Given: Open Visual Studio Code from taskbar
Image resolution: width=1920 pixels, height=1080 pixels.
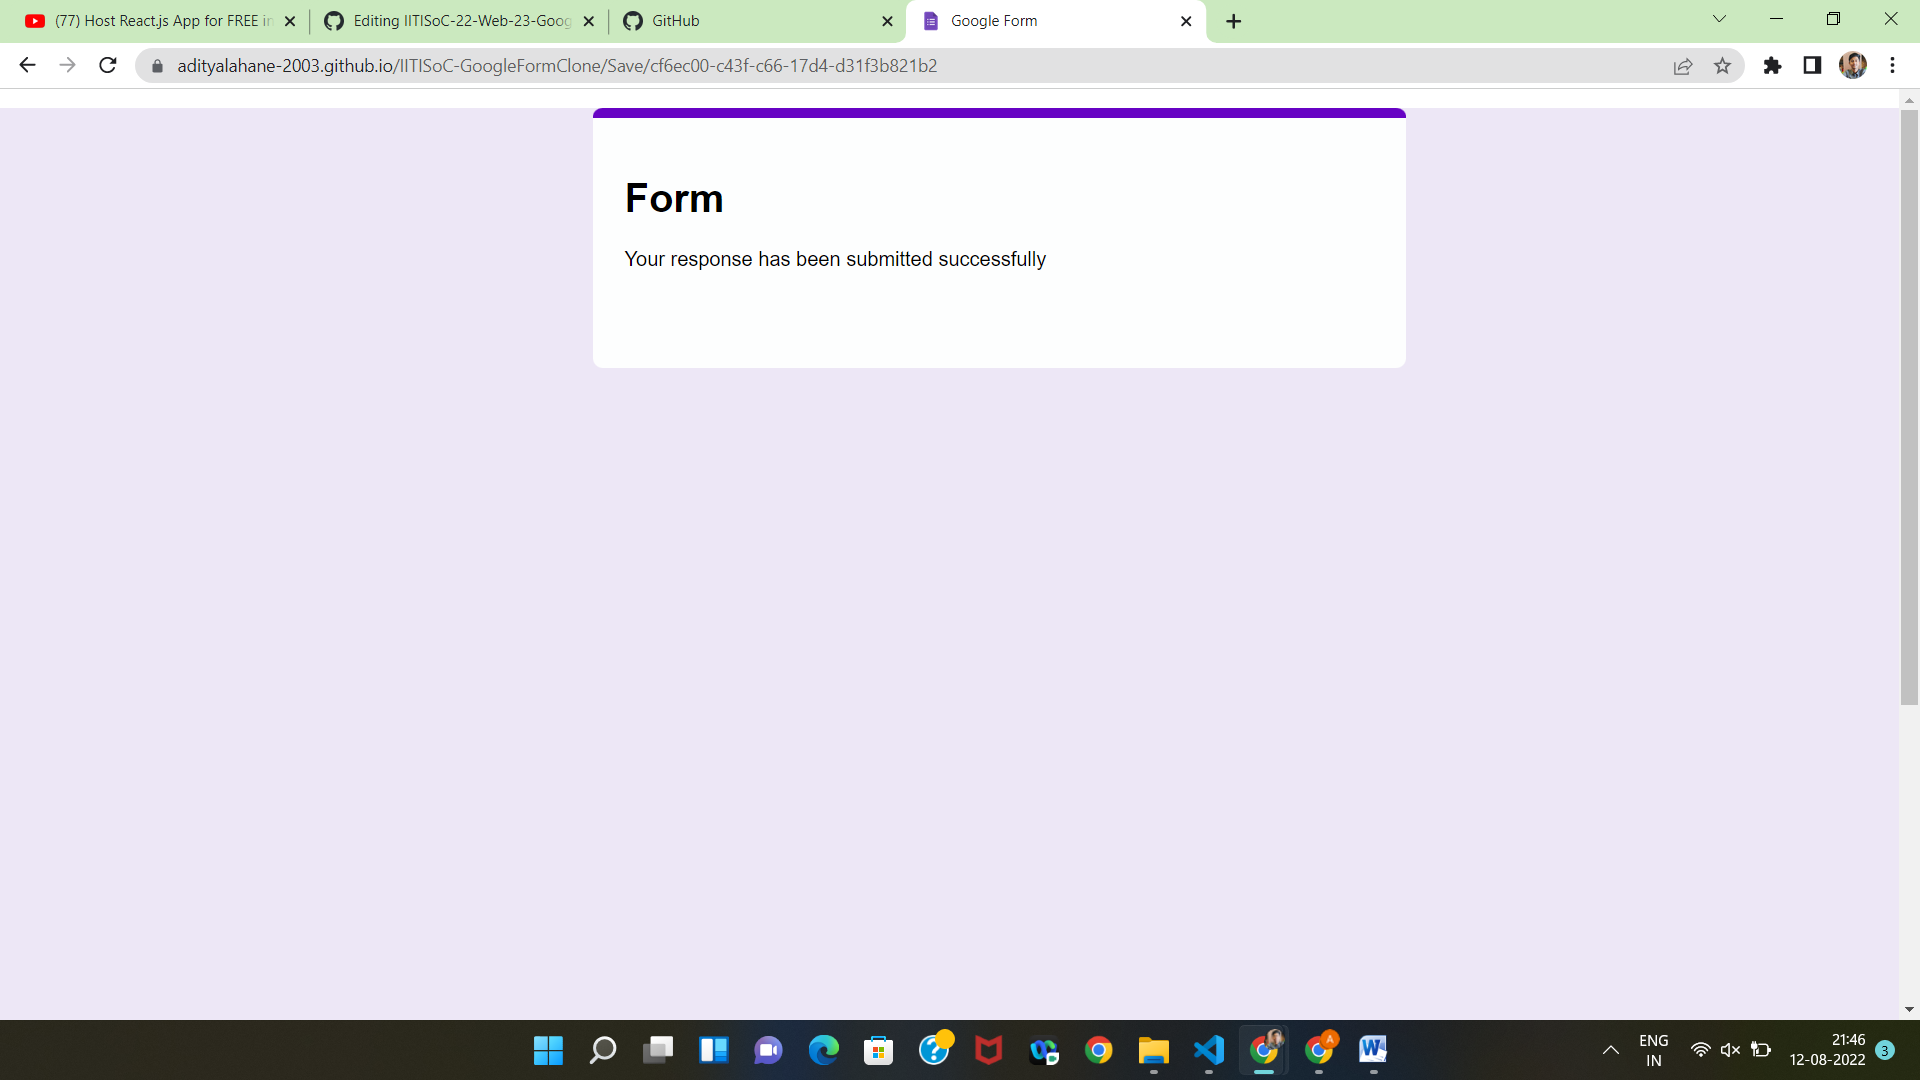Looking at the screenshot, I should pyautogui.click(x=1209, y=1050).
